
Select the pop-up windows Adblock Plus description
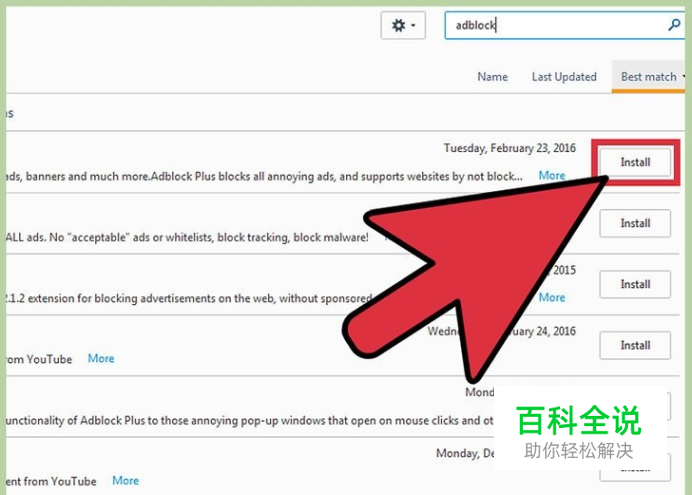click(249, 420)
